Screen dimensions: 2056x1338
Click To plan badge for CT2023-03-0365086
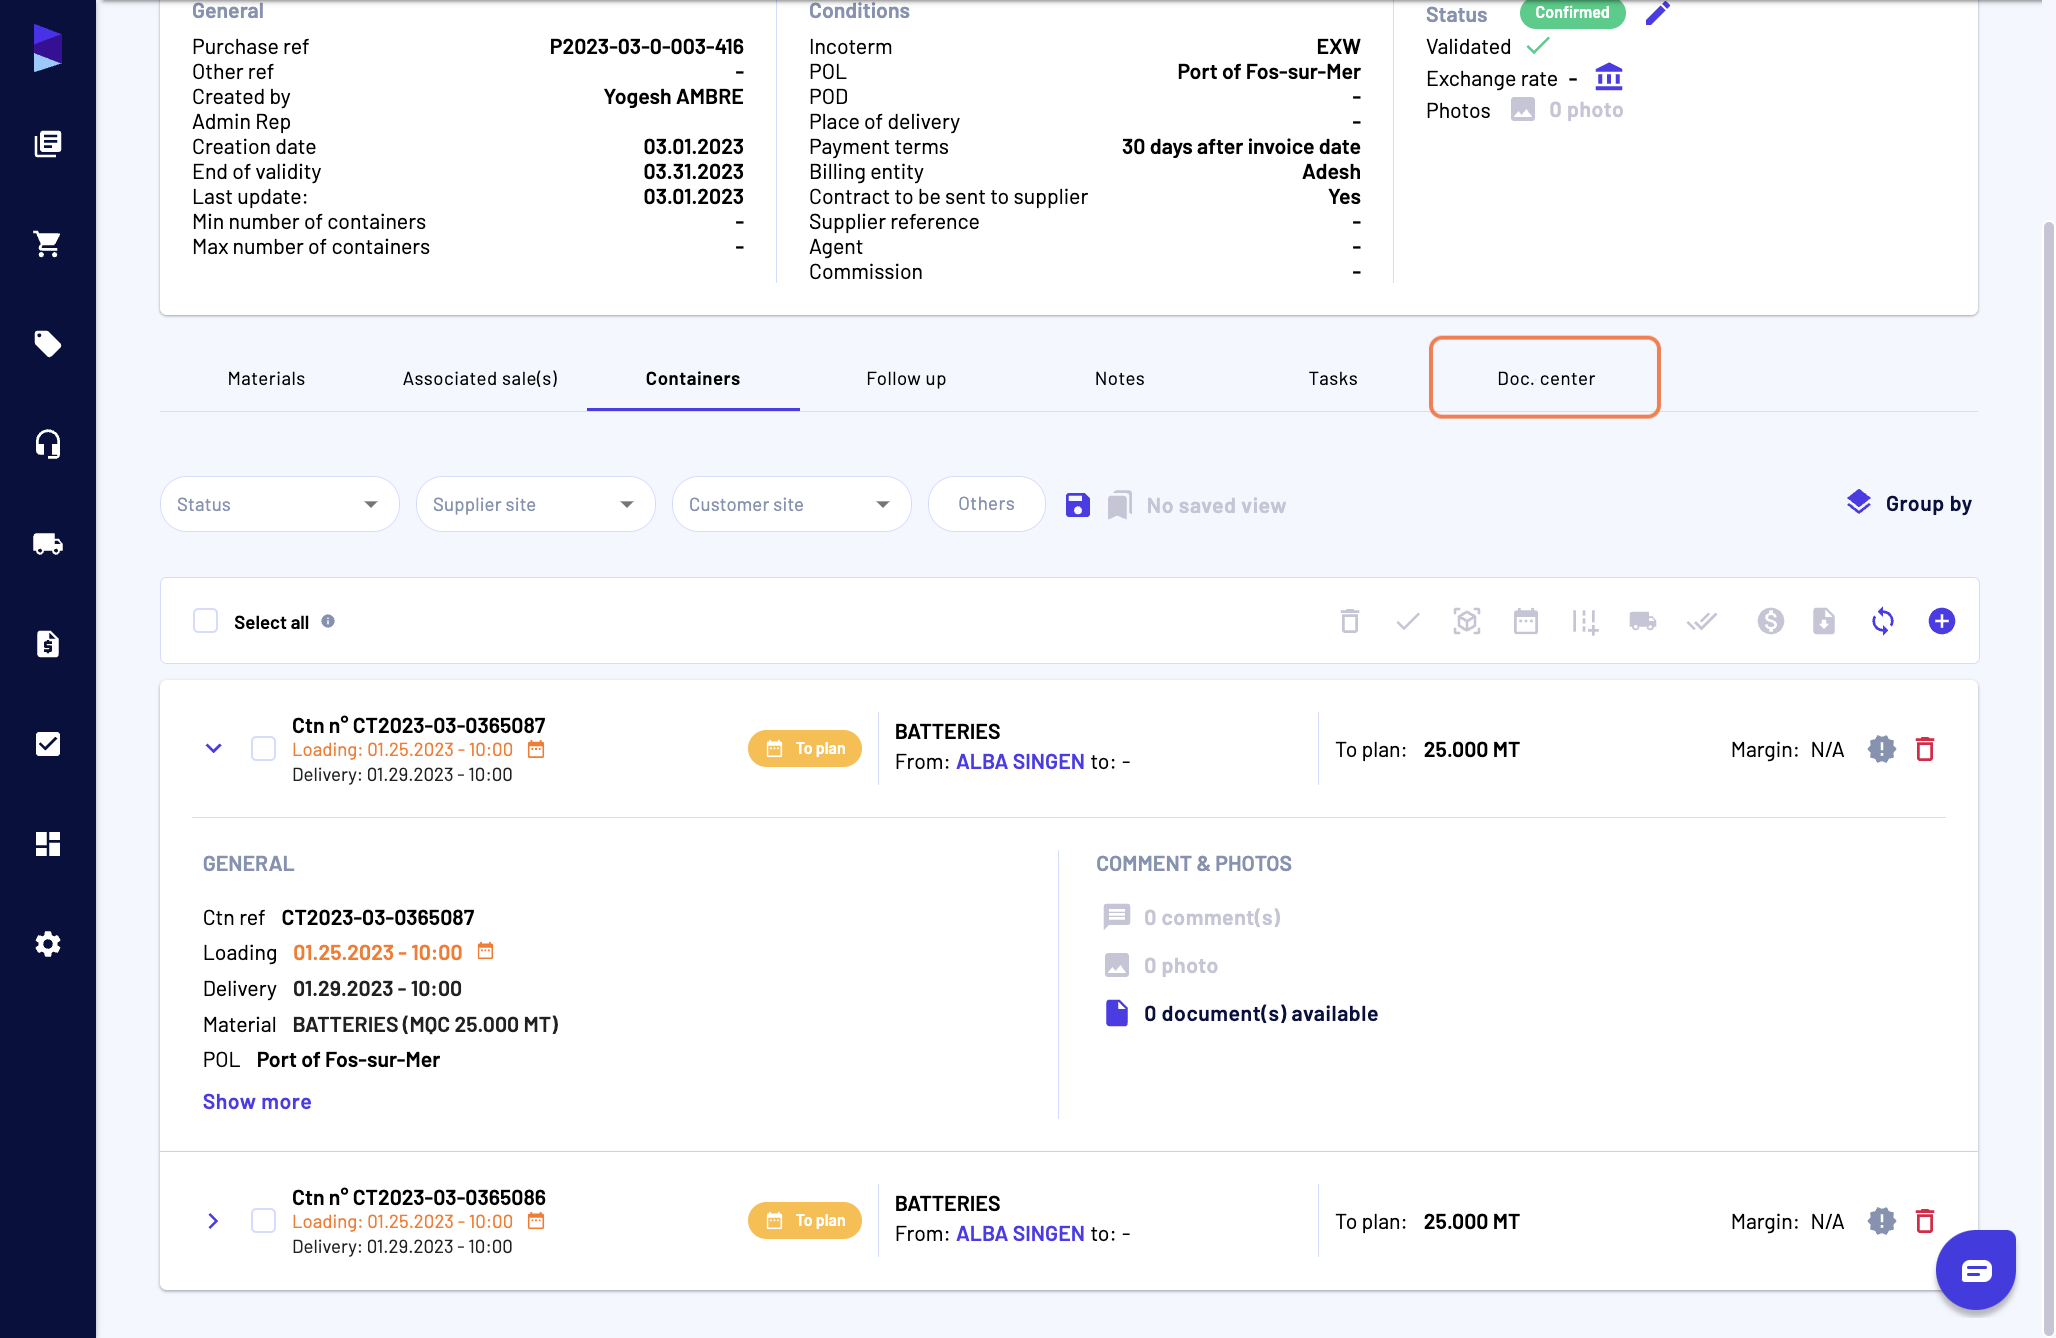click(805, 1220)
